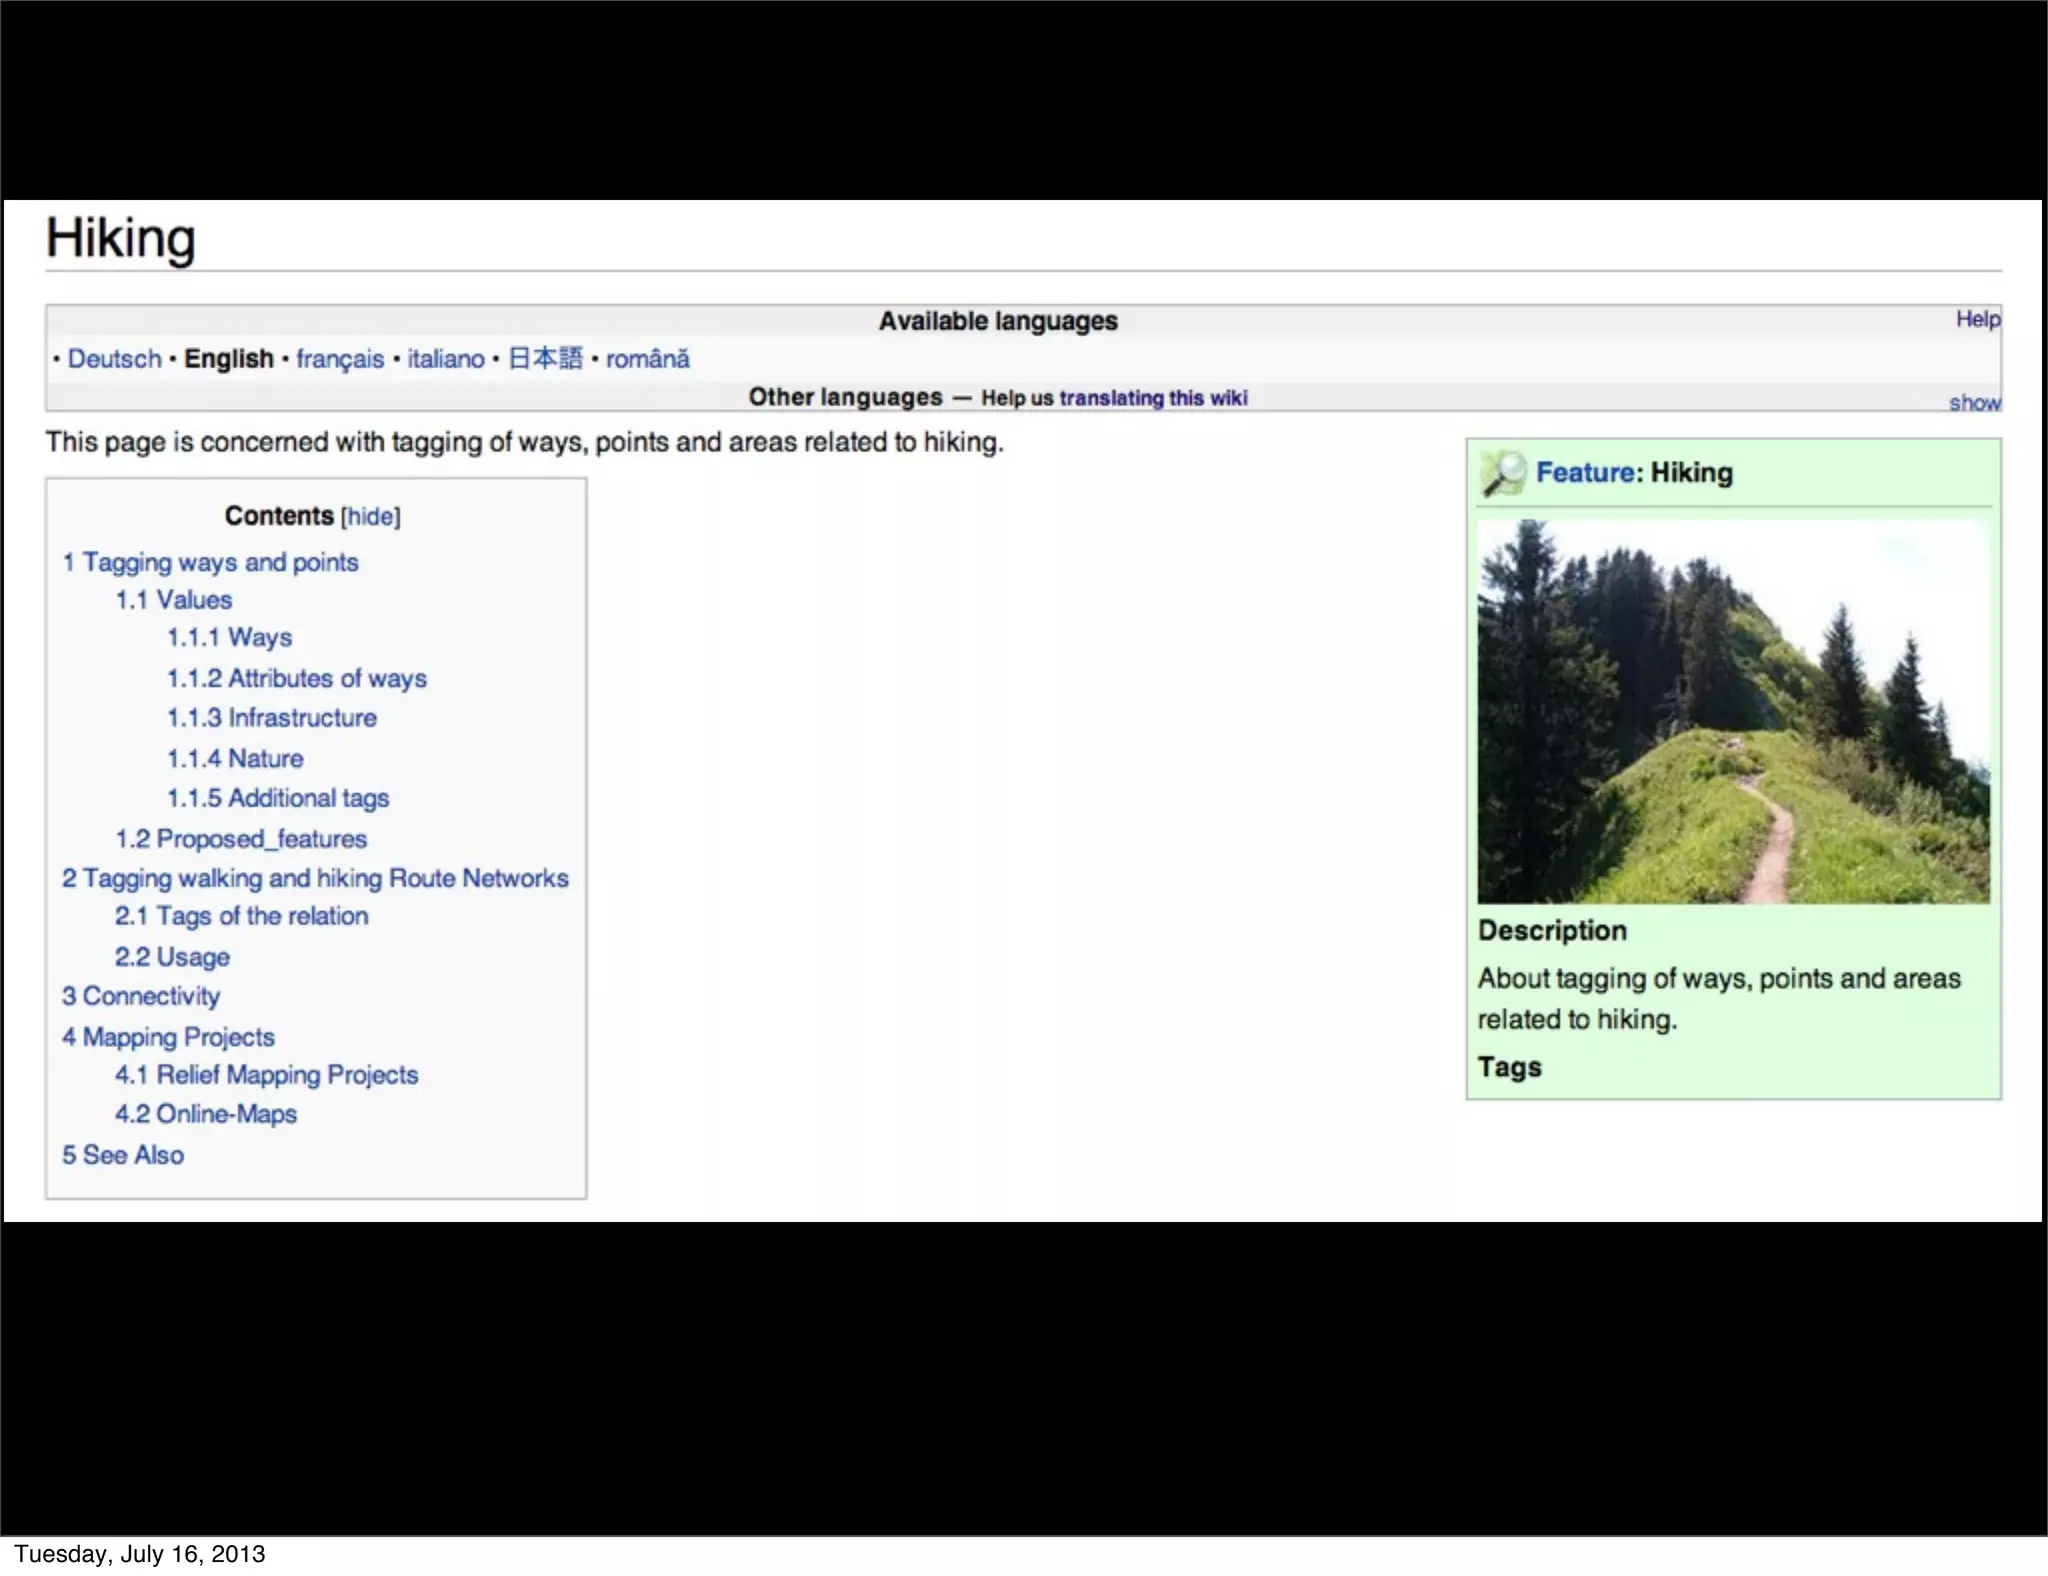The height and width of the screenshot is (1576, 2048).
Task: Jump to 5 See Also section
Action: (123, 1155)
